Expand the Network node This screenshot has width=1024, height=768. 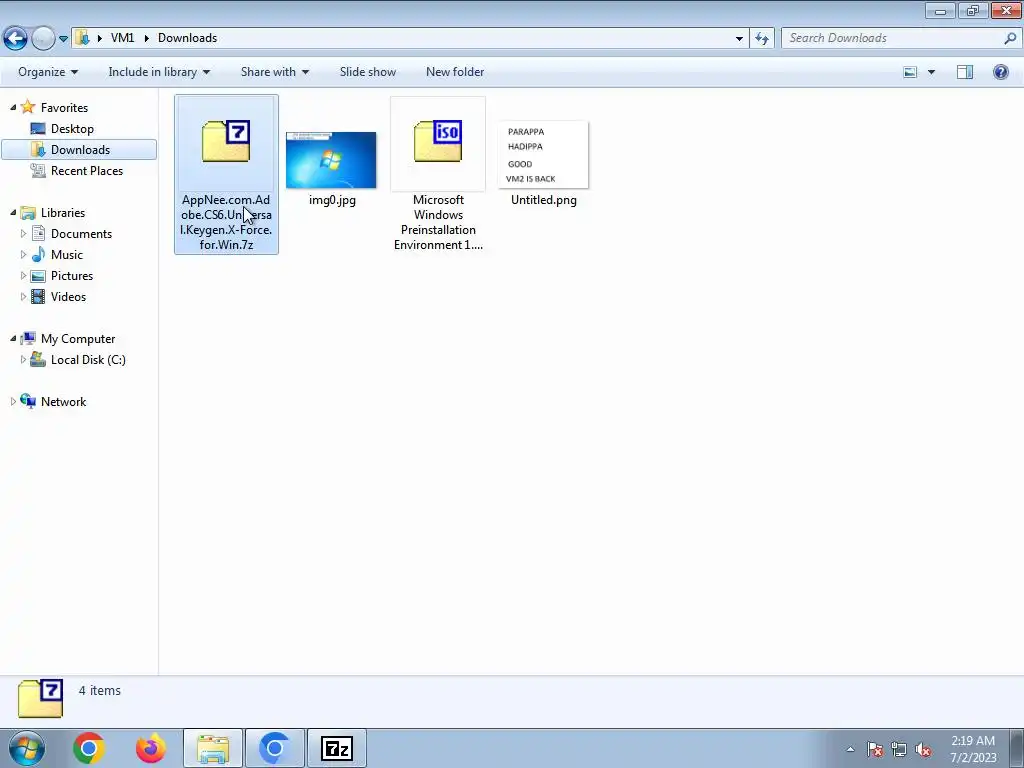[x=13, y=402]
